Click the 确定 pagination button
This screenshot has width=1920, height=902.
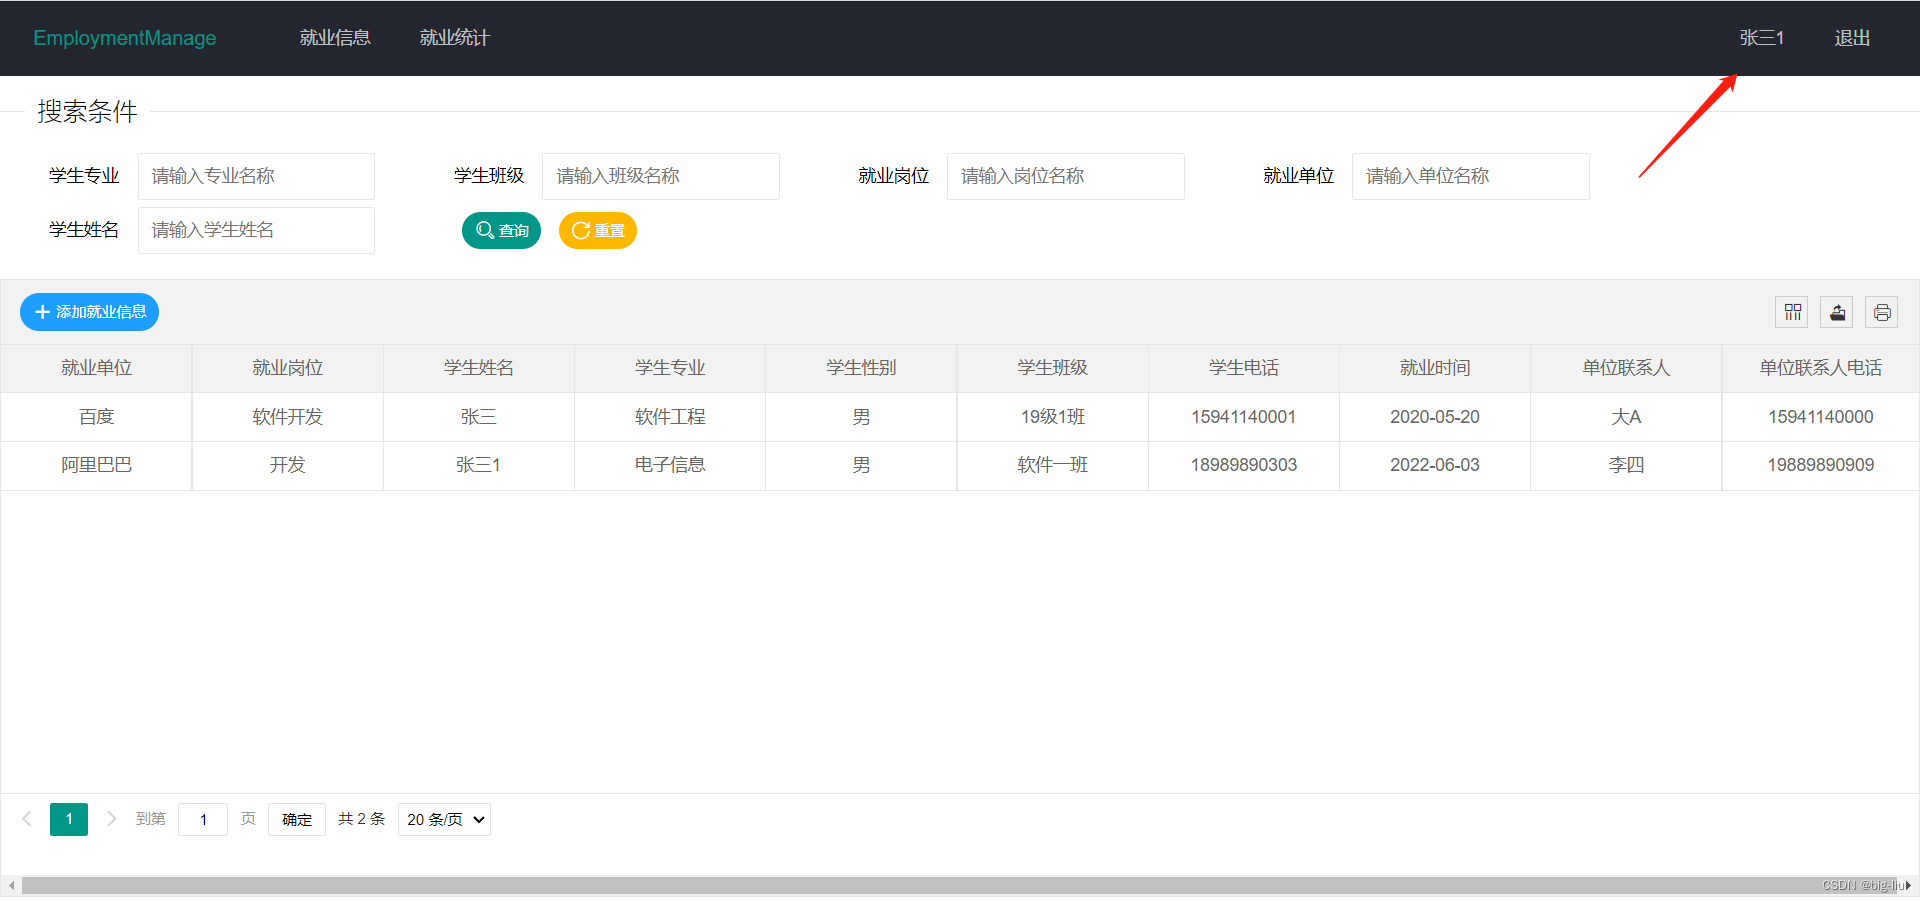pos(297,819)
